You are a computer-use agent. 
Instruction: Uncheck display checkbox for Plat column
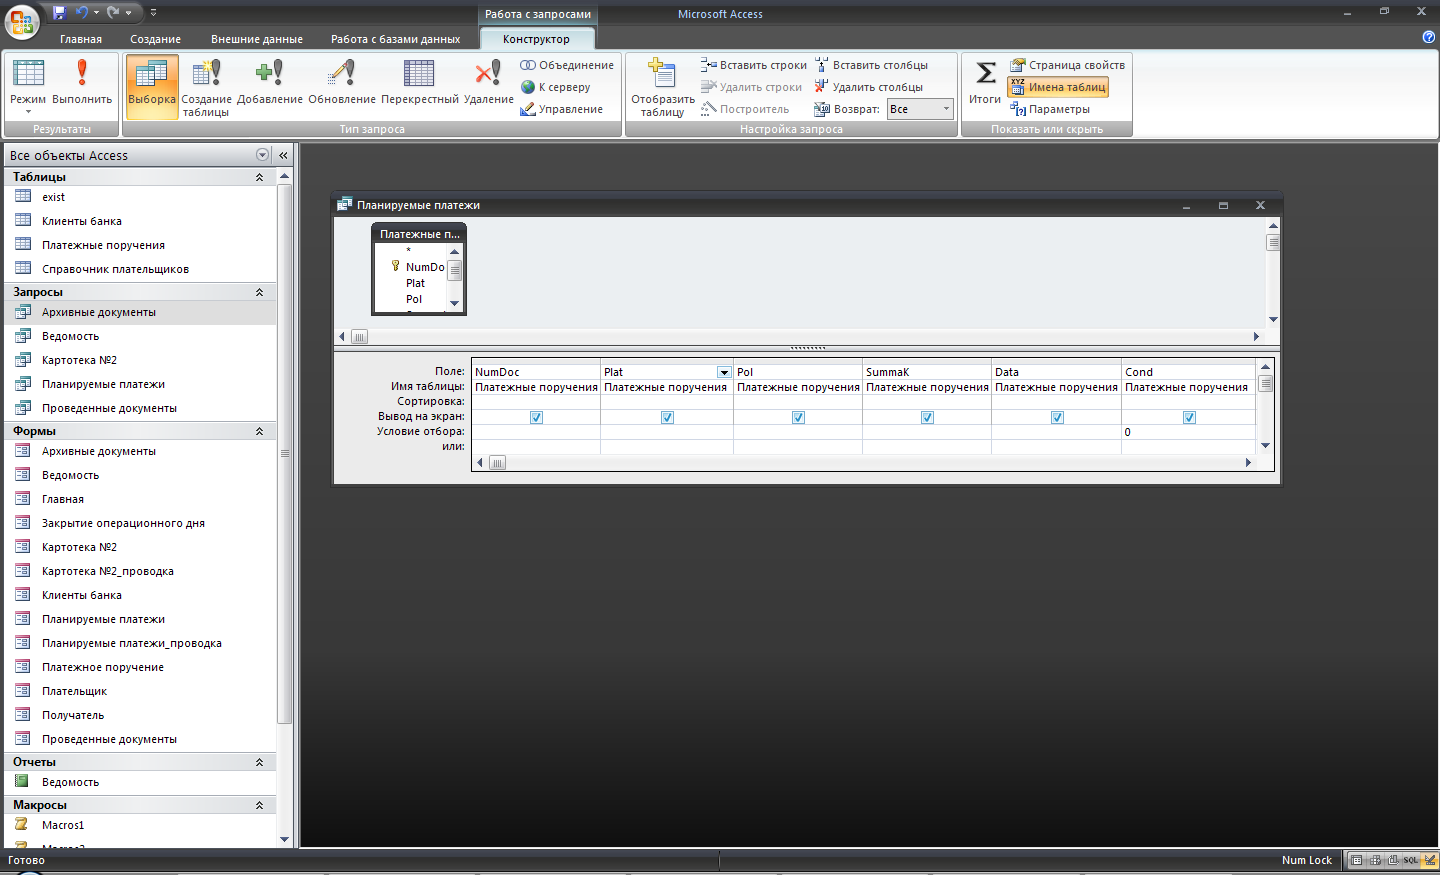click(667, 417)
